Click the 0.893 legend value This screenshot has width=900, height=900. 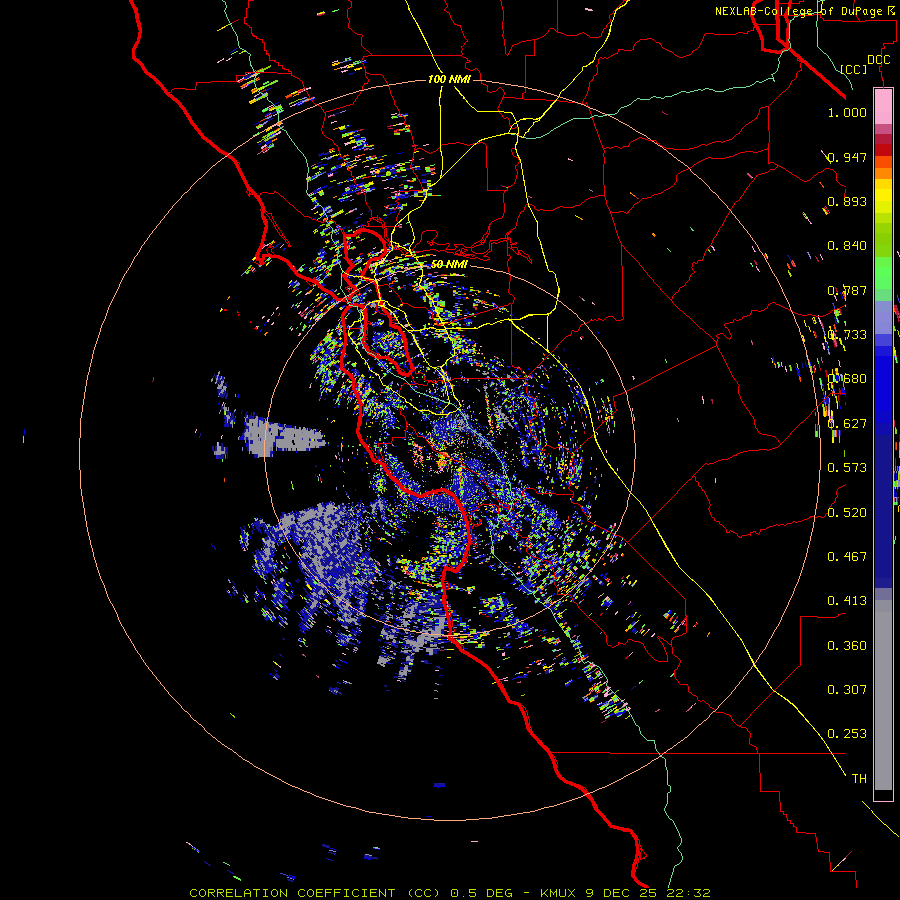coord(847,201)
